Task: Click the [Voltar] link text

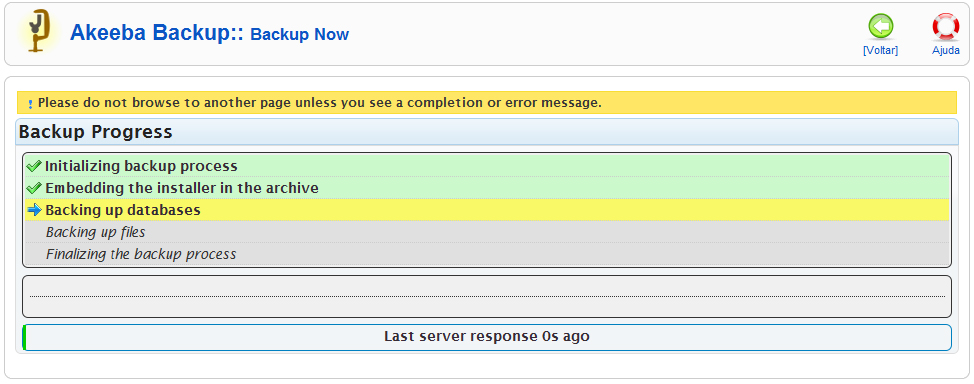Action: click(x=880, y=51)
